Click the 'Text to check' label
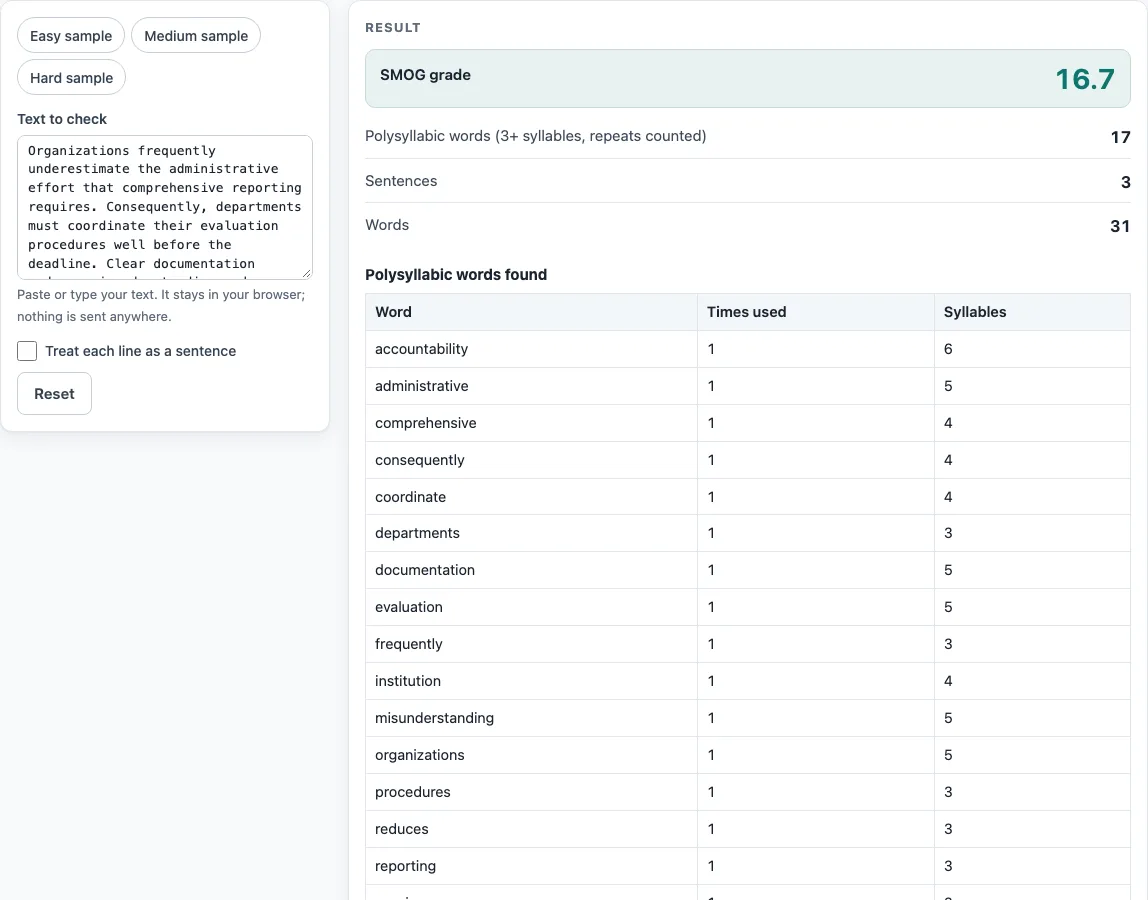 62,119
